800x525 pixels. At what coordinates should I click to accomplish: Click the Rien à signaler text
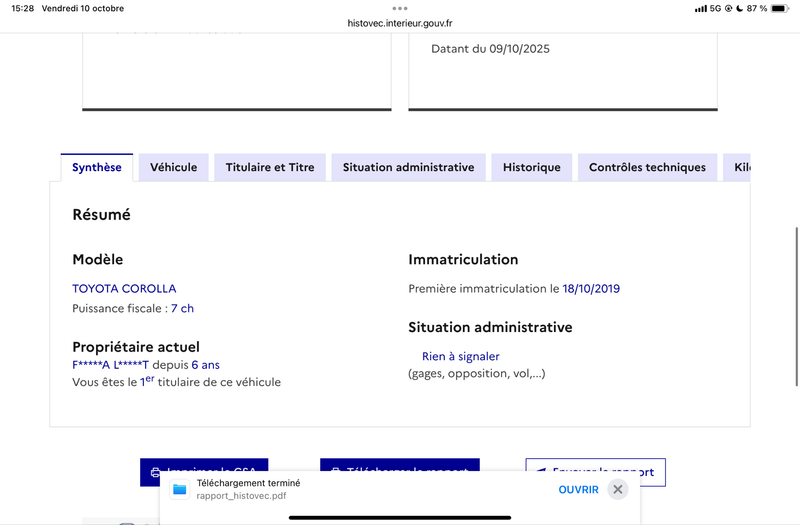tap(460, 356)
